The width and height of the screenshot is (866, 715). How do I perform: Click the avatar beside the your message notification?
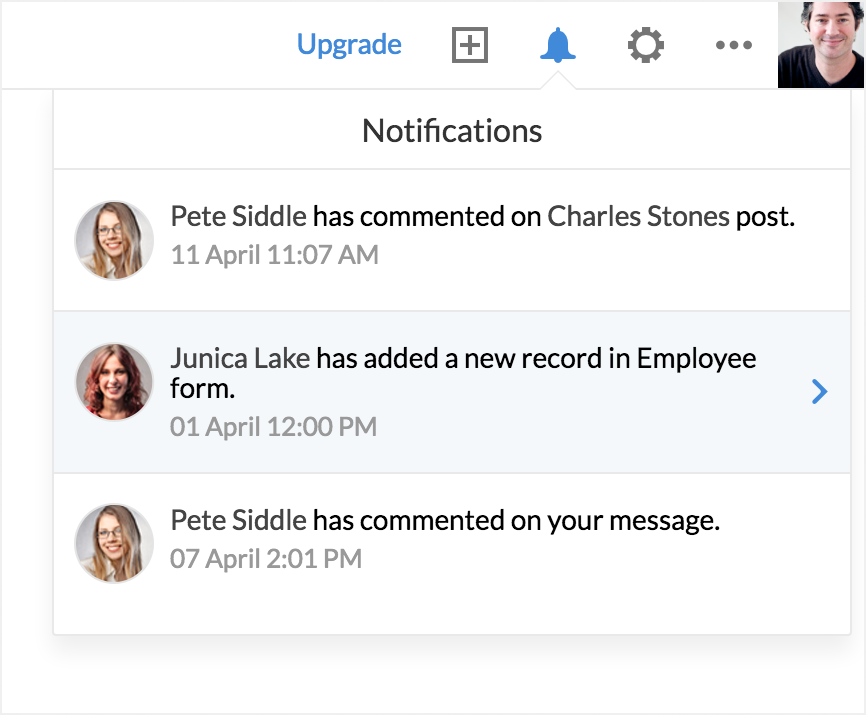114,543
